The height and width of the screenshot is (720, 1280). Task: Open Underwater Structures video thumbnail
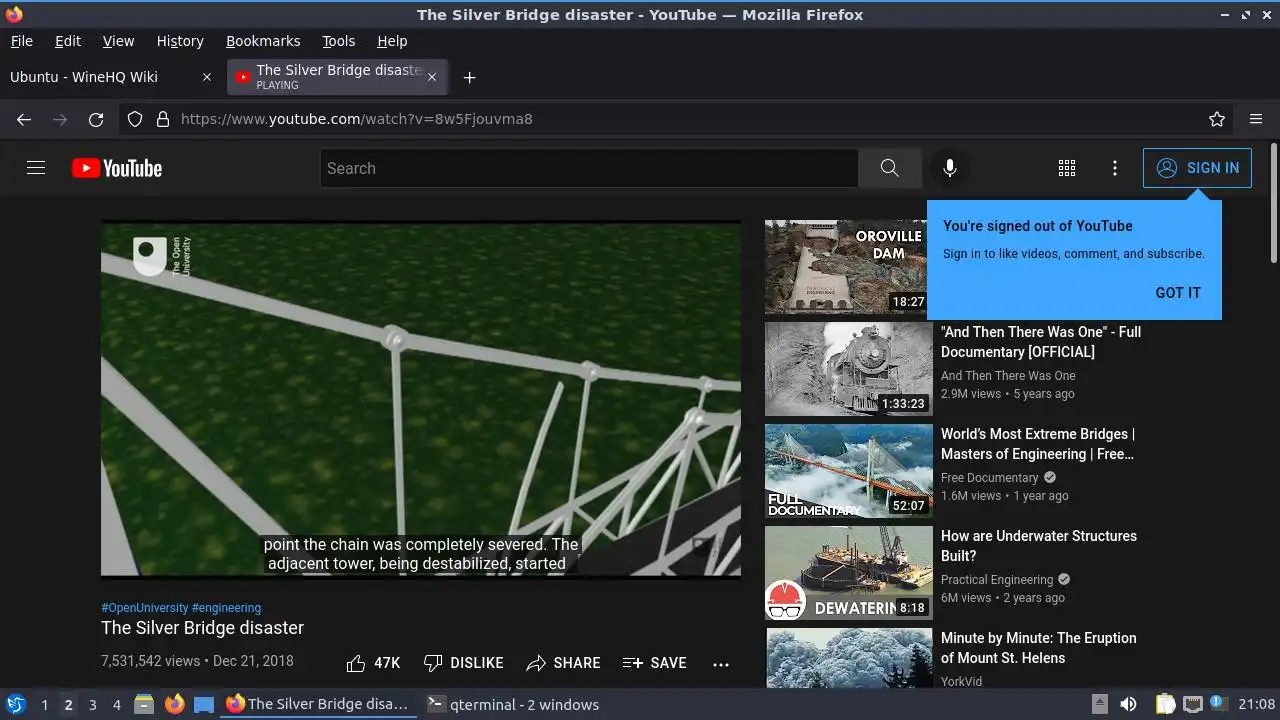[x=849, y=573]
